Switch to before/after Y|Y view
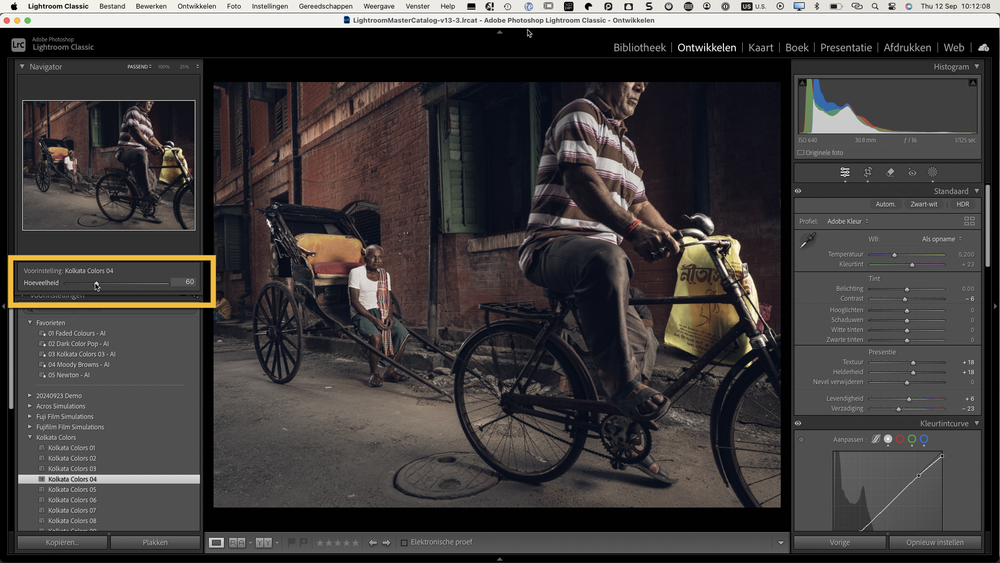Viewport: 1000px width, 563px height. (263, 543)
